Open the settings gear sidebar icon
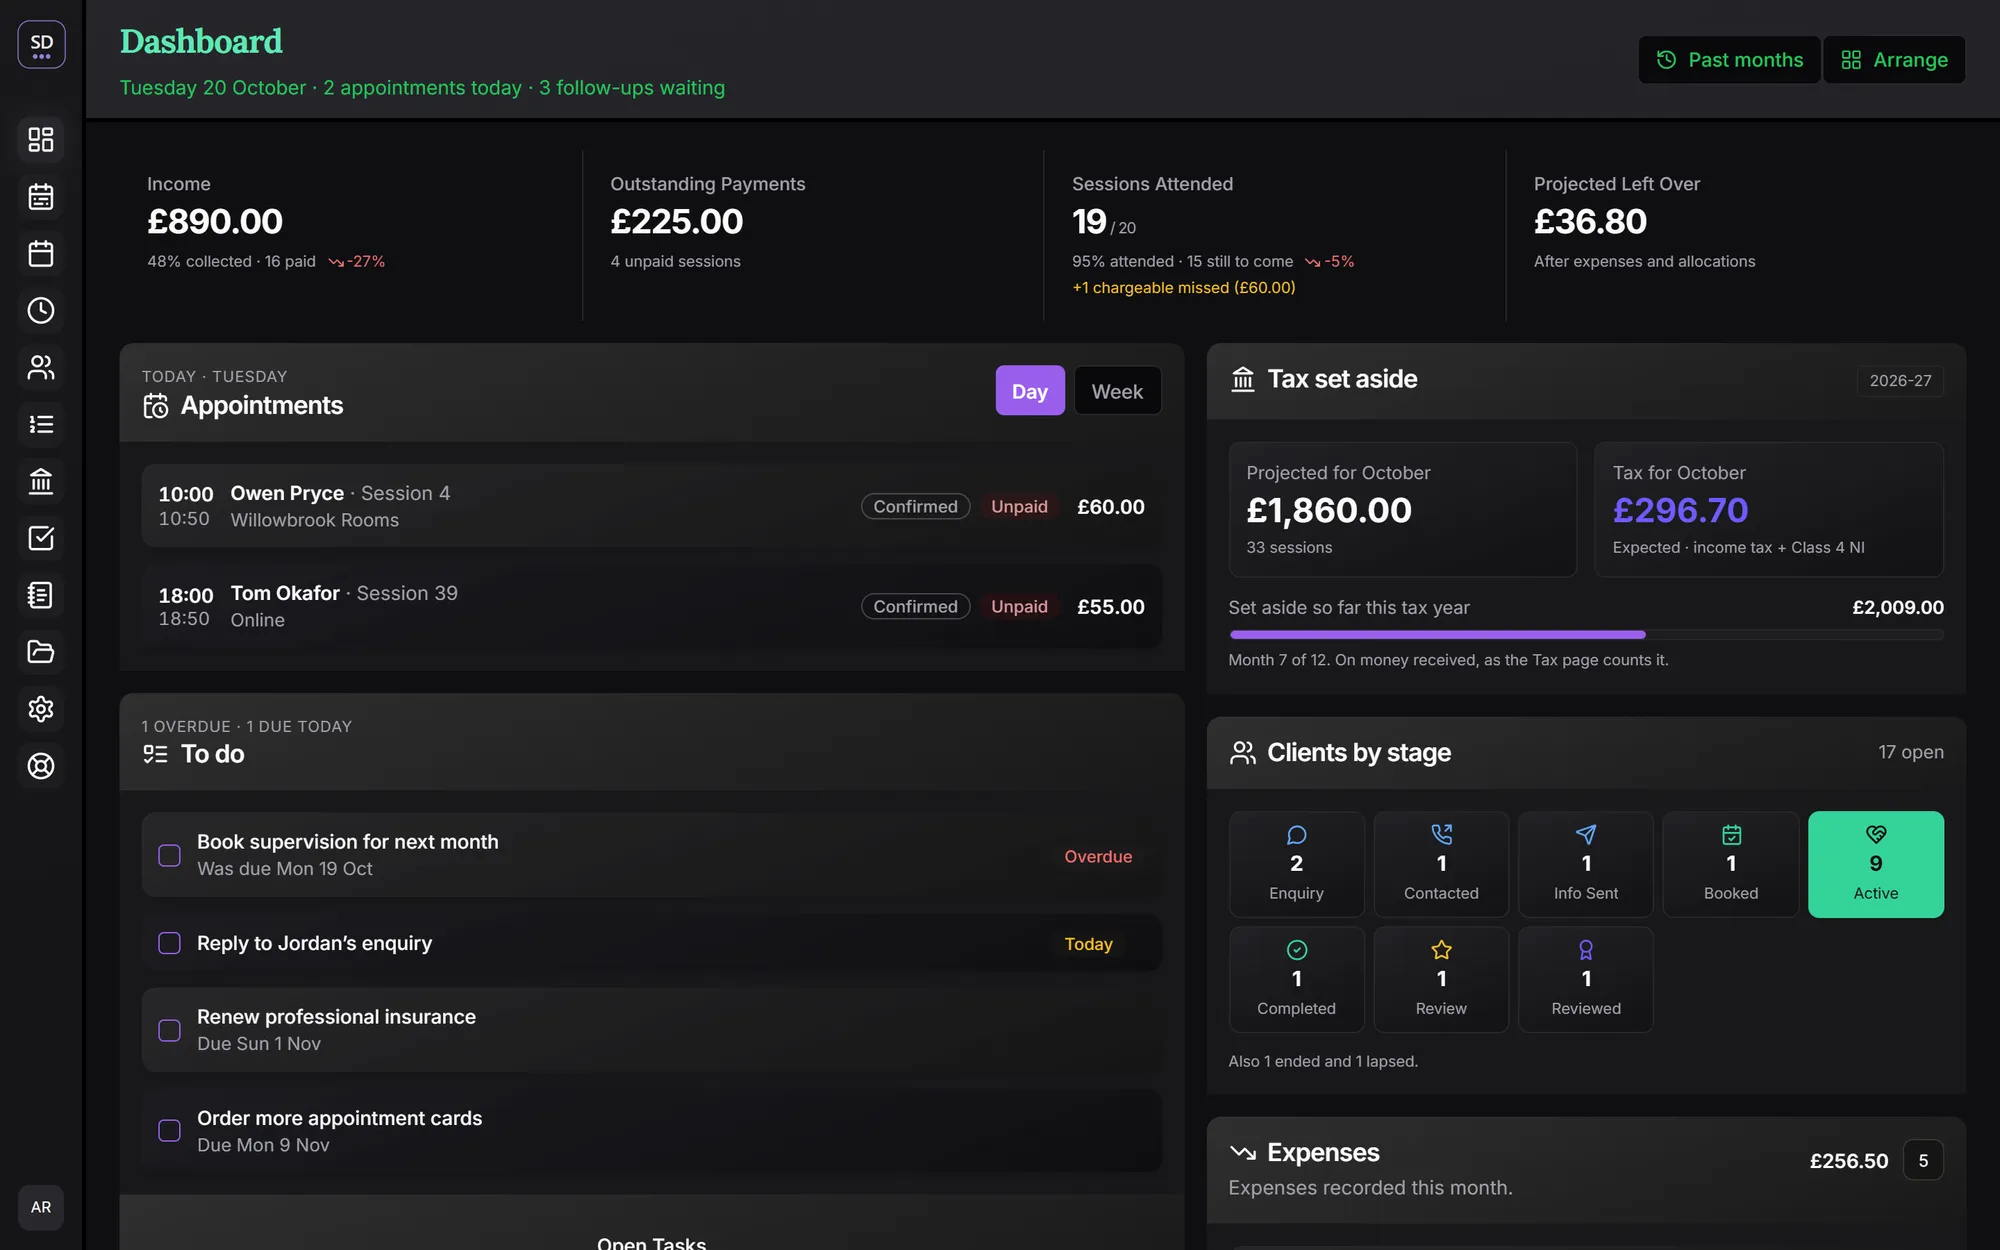 [x=41, y=709]
